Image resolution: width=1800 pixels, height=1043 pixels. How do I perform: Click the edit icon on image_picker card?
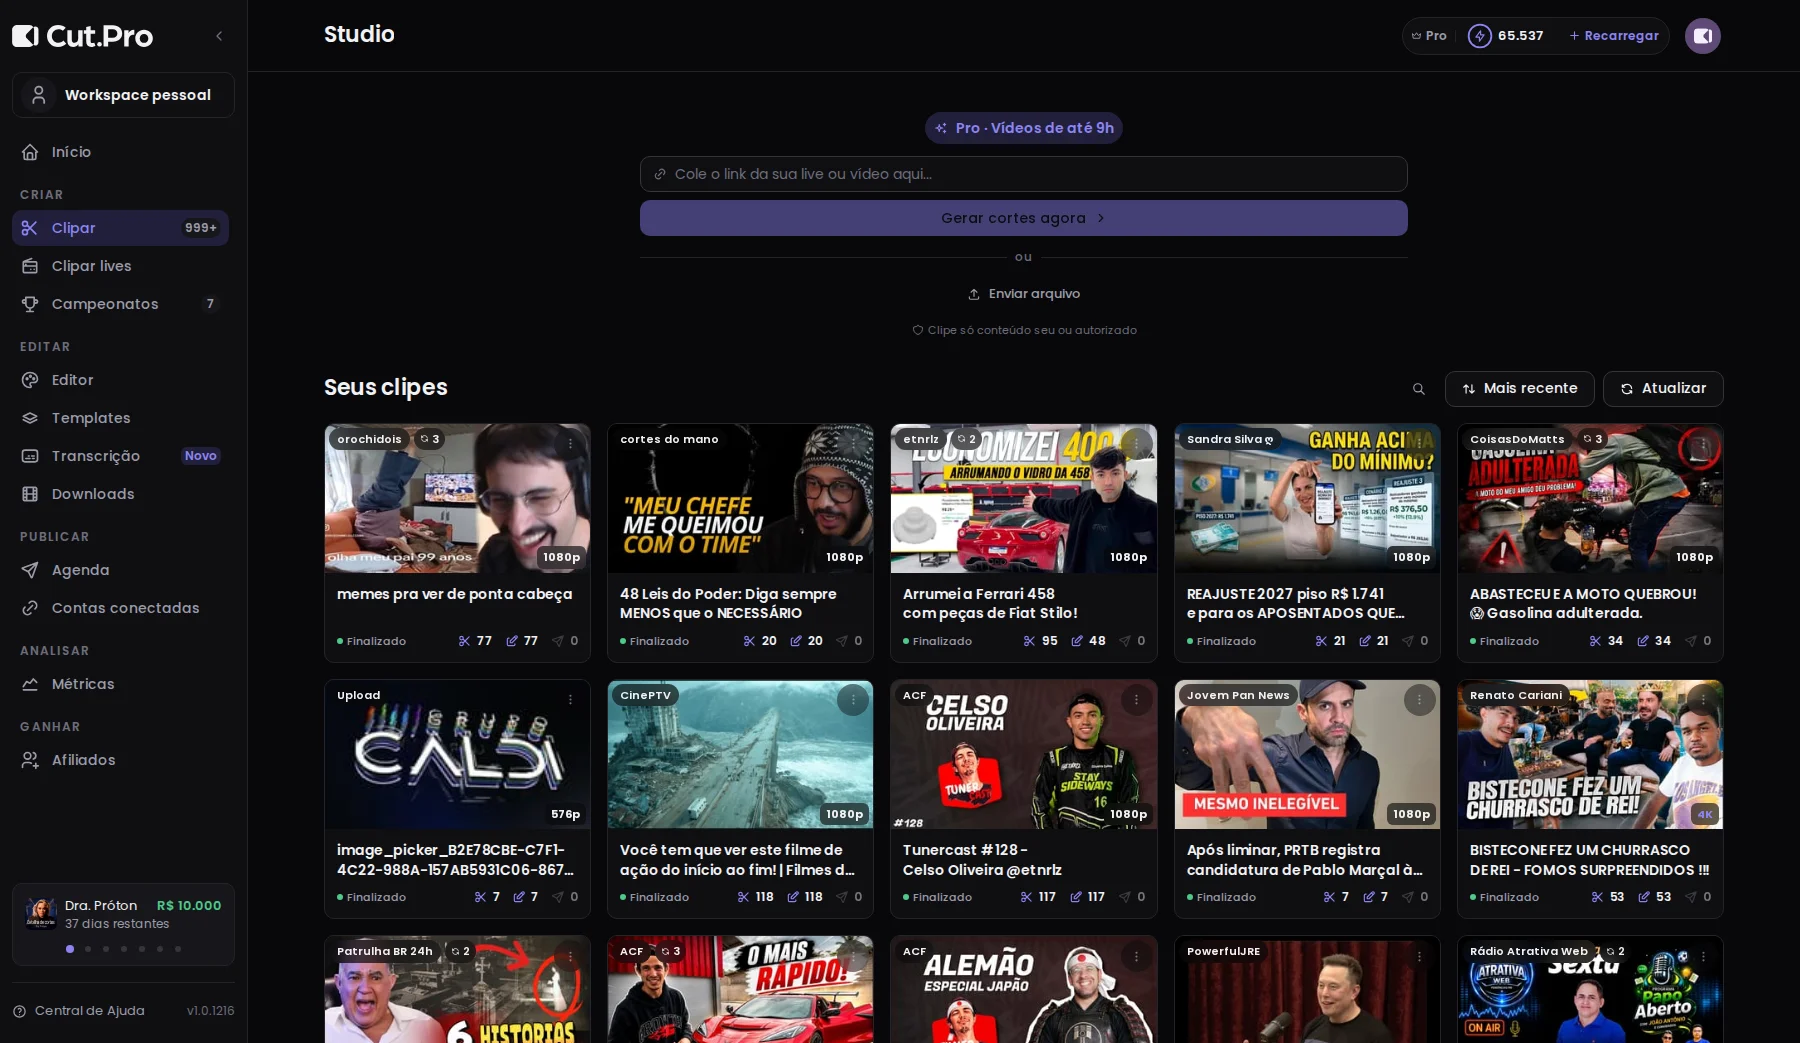coord(519,897)
